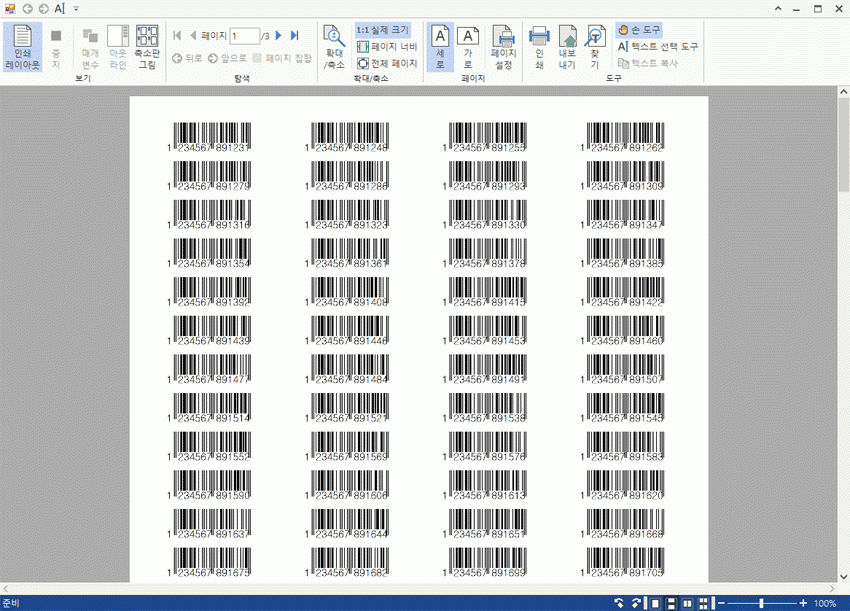Click the barcode labeled 891309

click(x=622, y=176)
